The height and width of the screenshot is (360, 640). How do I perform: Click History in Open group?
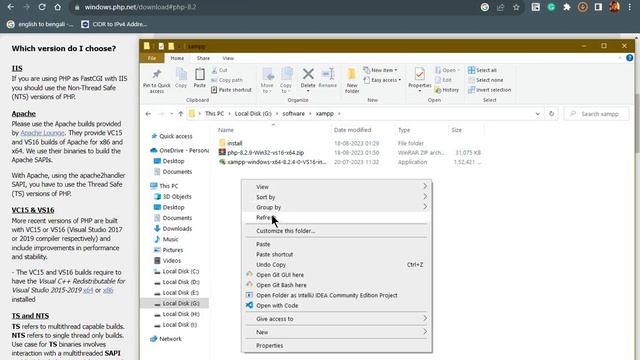(x=447, y=90)
